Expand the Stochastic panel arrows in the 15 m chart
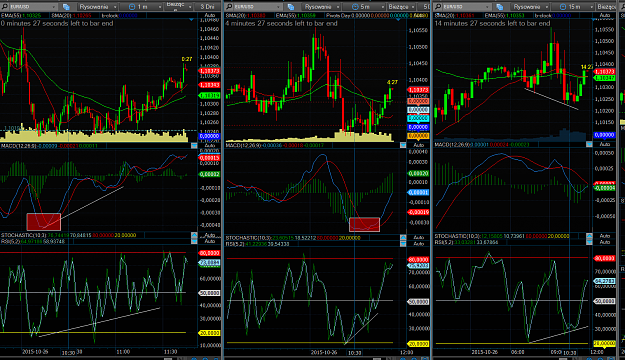This screenshot has width=625, height=360. (x=589, y=238)
